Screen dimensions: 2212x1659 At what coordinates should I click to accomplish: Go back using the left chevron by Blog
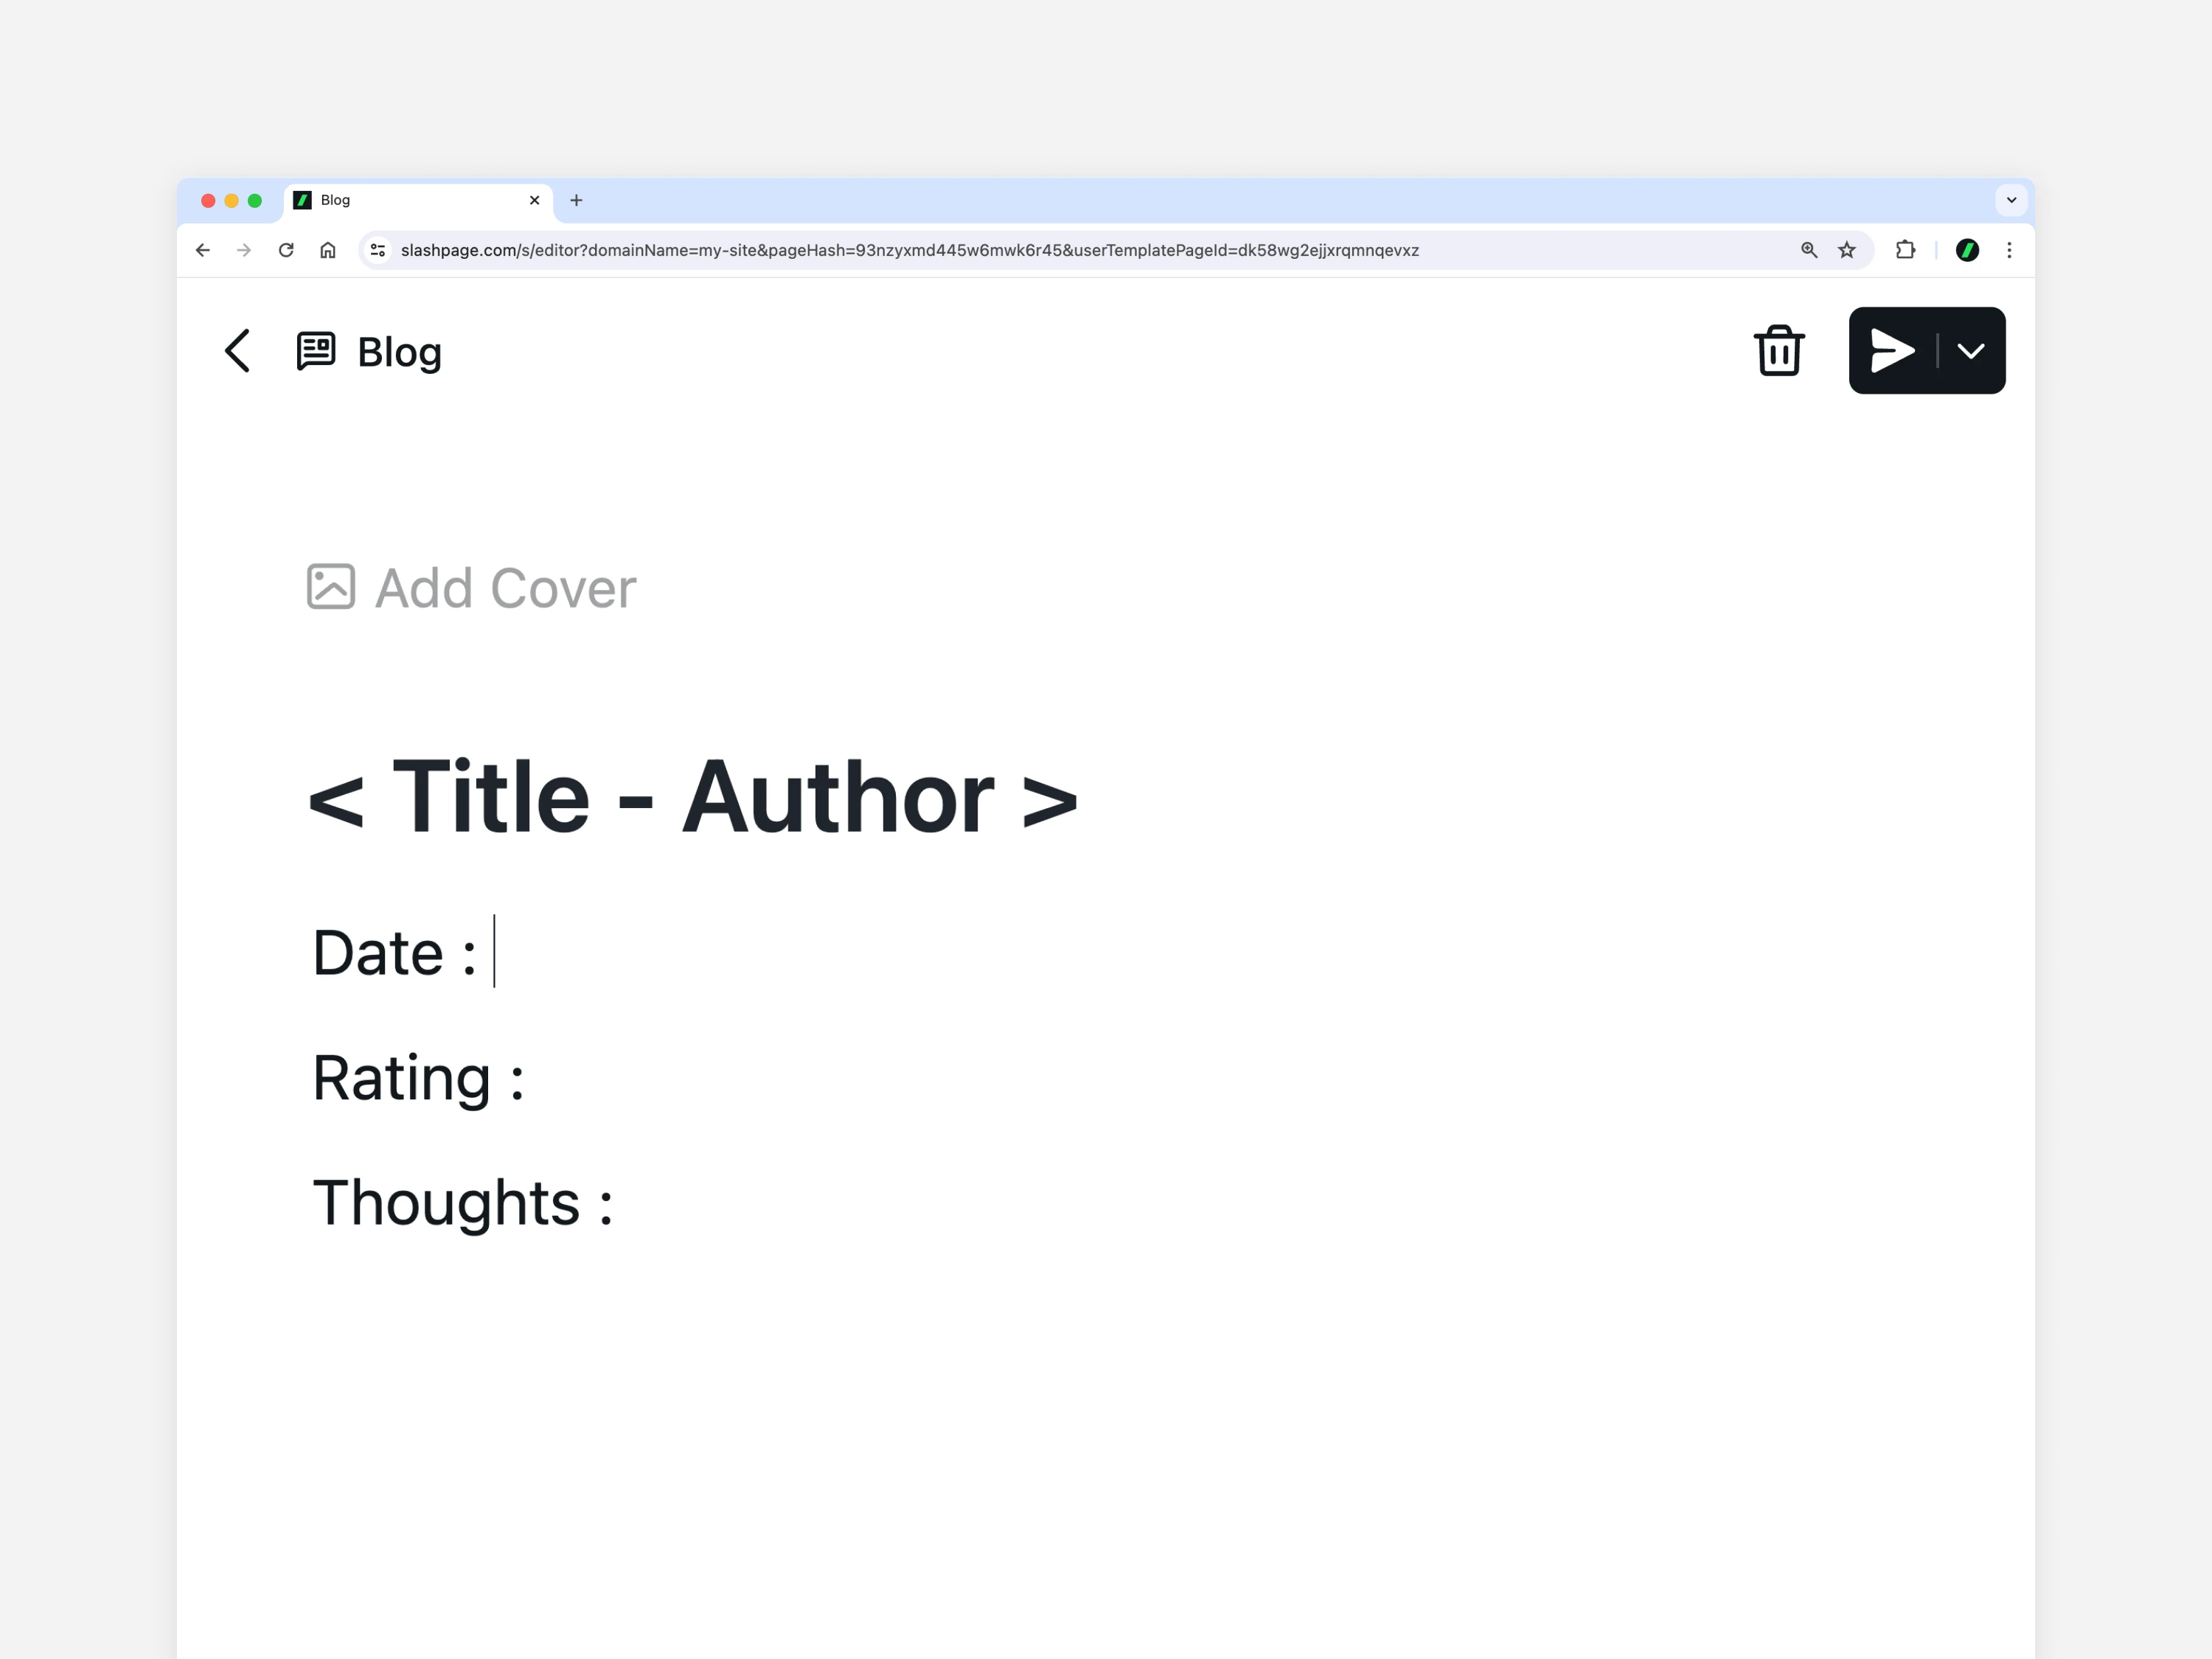coord(237,351)
